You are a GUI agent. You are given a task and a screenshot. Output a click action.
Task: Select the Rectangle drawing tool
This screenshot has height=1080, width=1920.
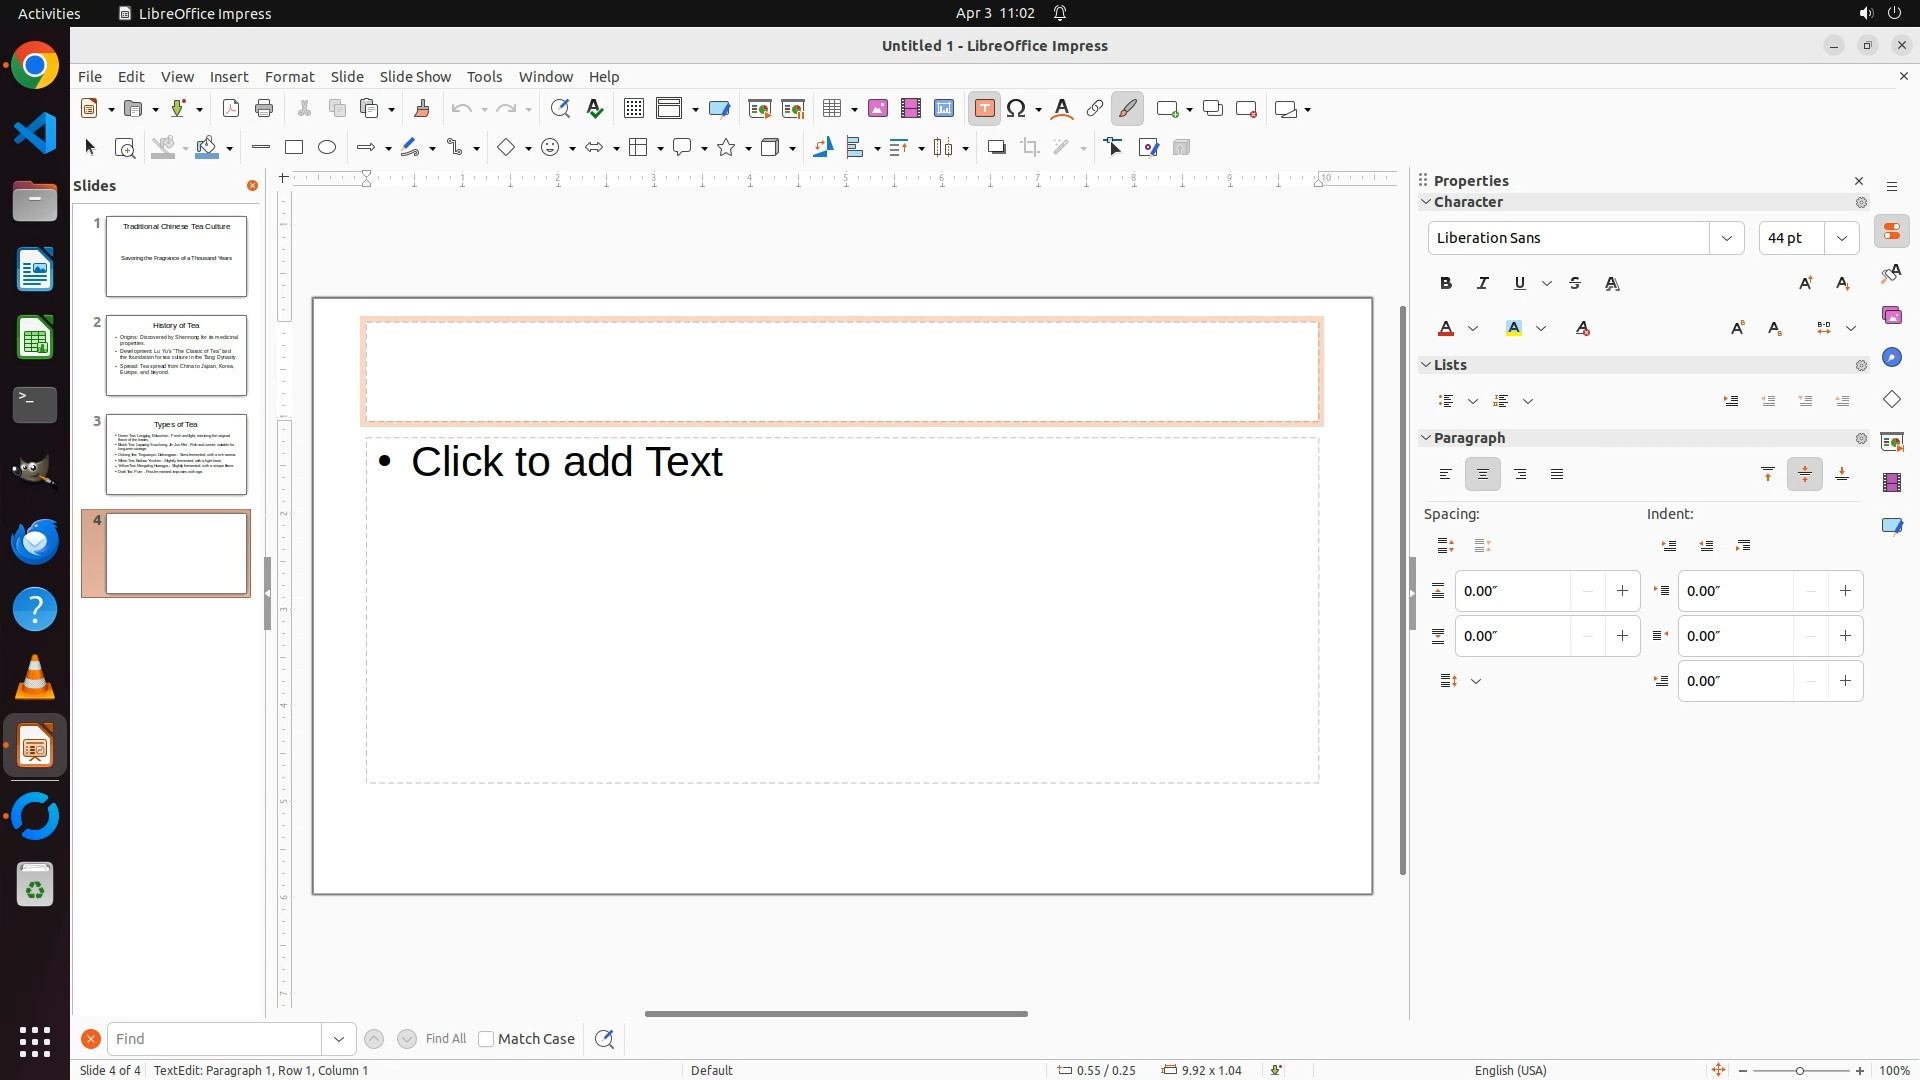(x=294, y=148)
